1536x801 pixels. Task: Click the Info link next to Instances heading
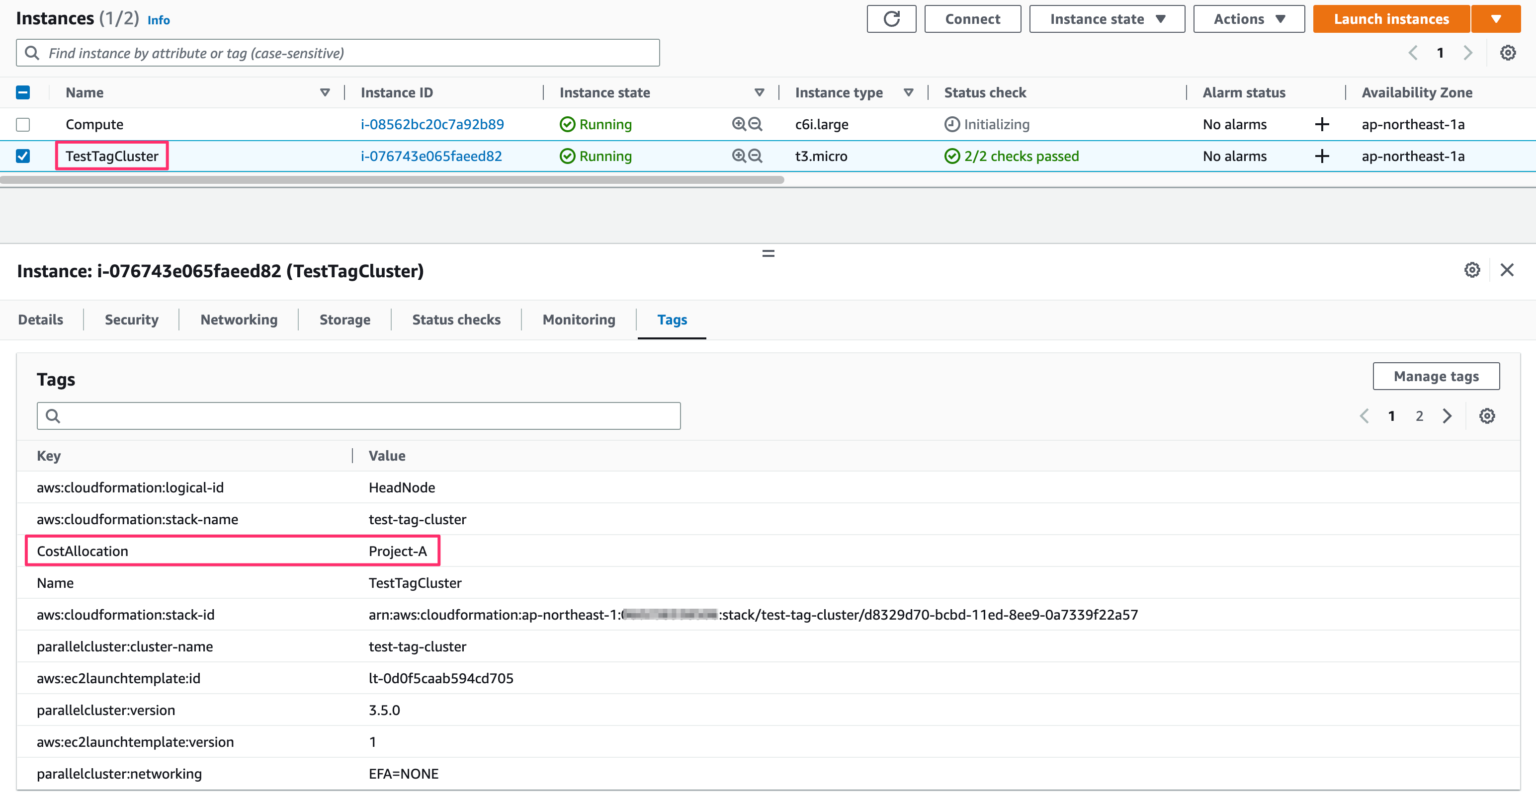(x=158, y=19)
